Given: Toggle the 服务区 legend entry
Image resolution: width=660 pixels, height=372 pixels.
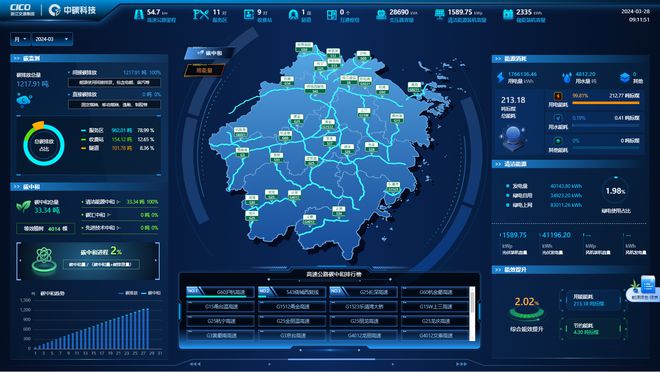Looking at the screenshot, I should coord(93,130).
